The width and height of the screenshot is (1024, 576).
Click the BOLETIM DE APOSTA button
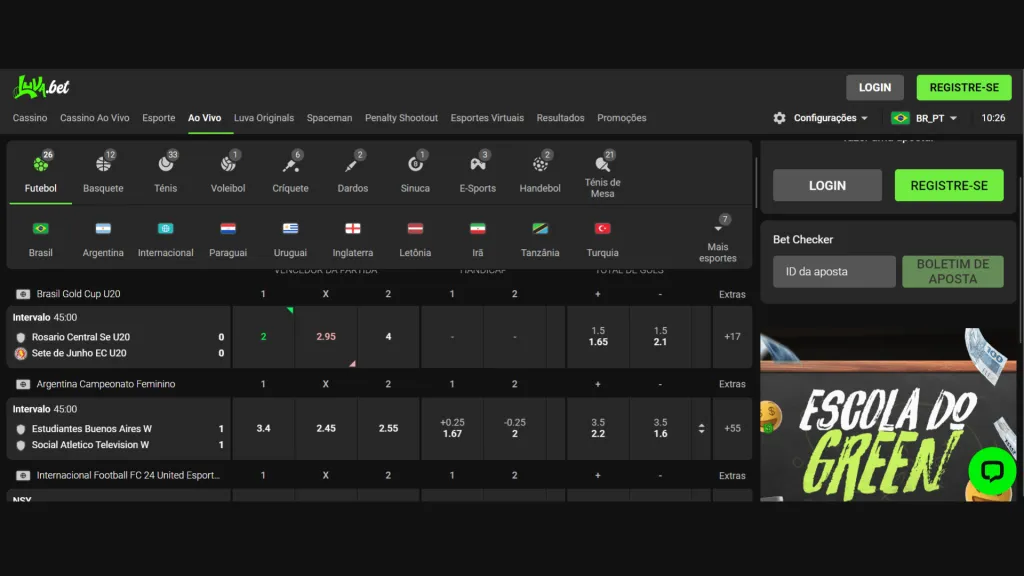(x=953, y=272)
